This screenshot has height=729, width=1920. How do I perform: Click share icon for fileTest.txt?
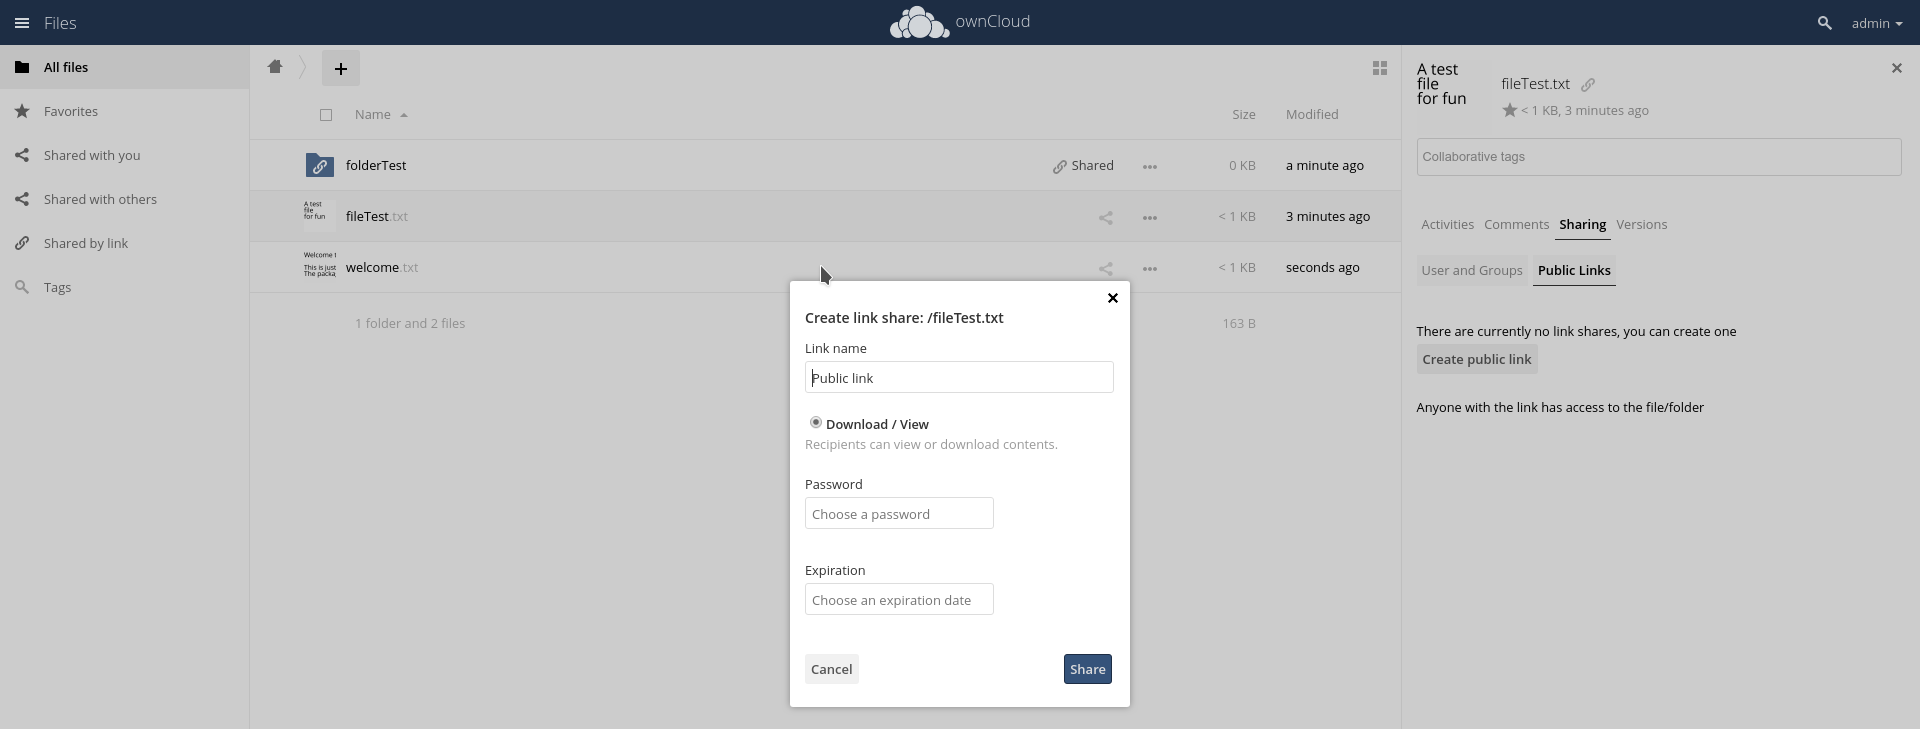(x=1106, y=217)
